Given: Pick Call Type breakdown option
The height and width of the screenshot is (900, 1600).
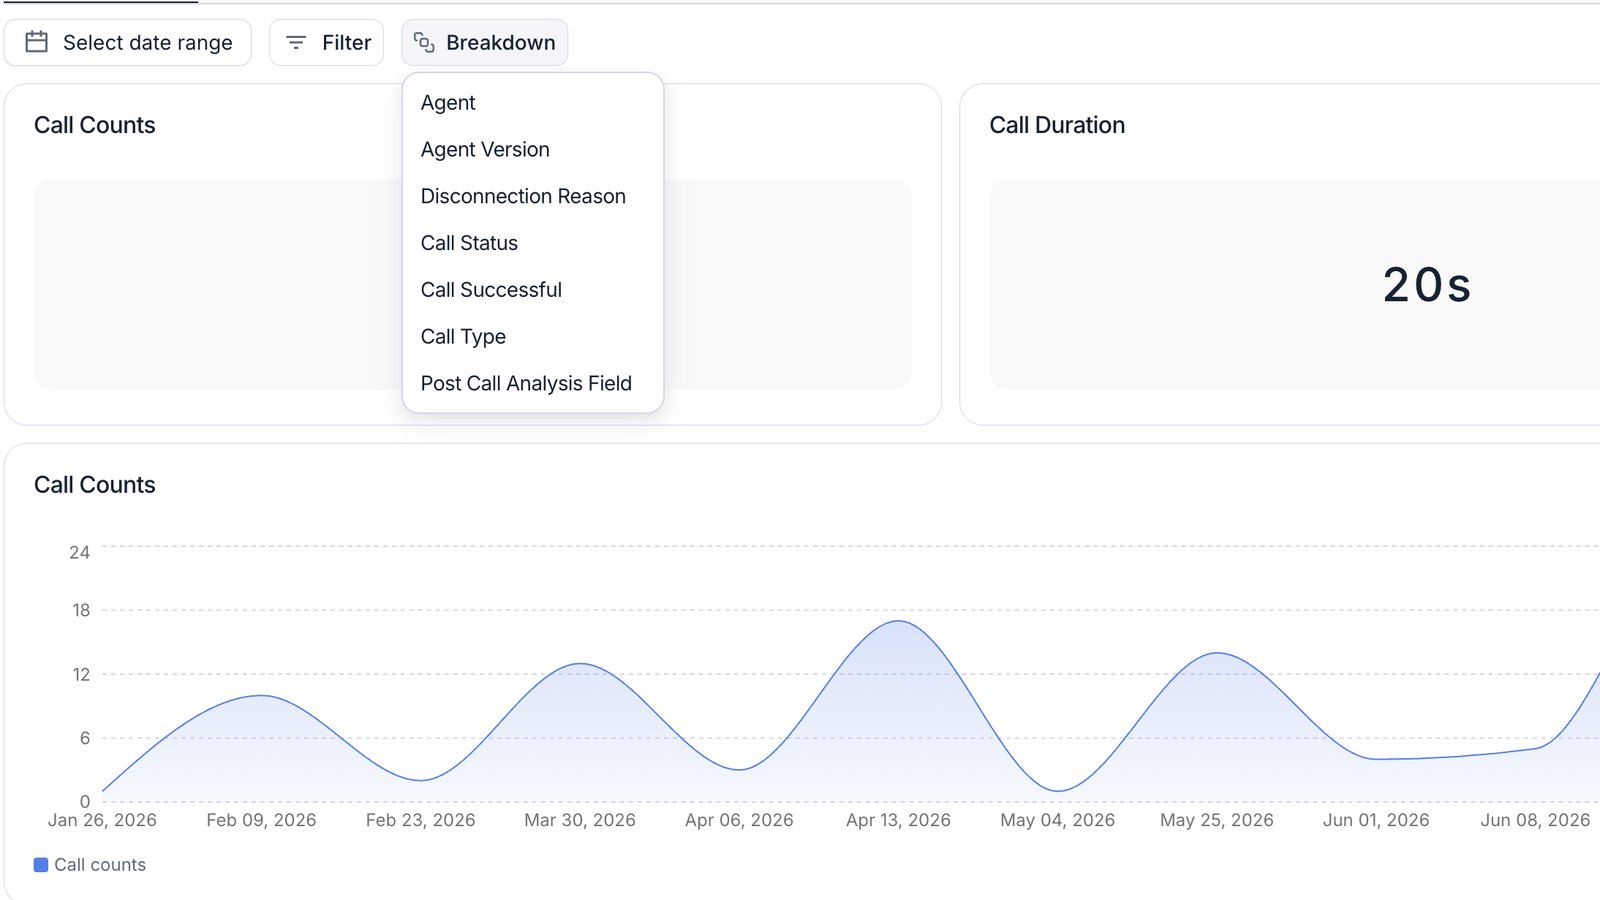Looking at the screenshot, I should coord(533,336).
